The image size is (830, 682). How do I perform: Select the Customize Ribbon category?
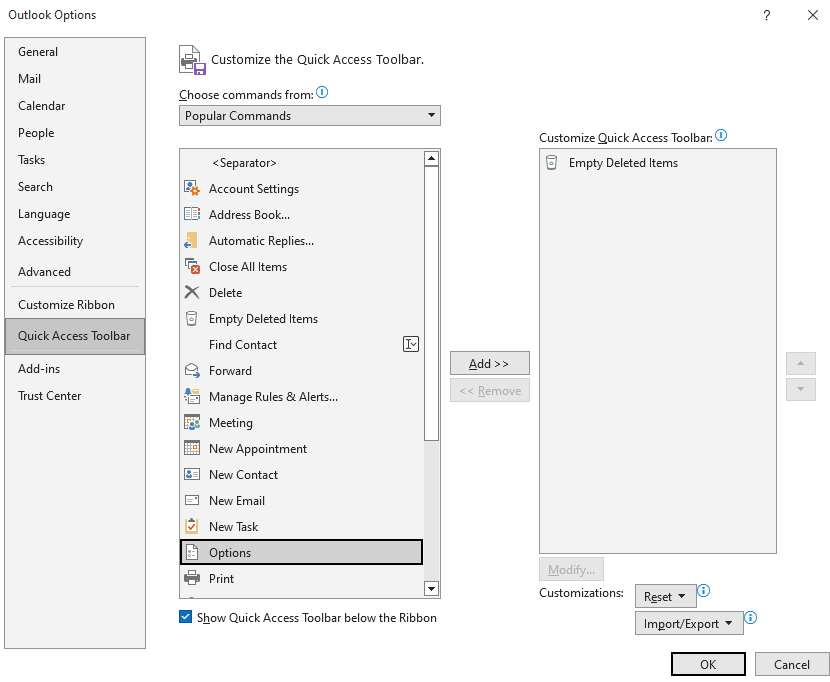(x=75, y=305)
